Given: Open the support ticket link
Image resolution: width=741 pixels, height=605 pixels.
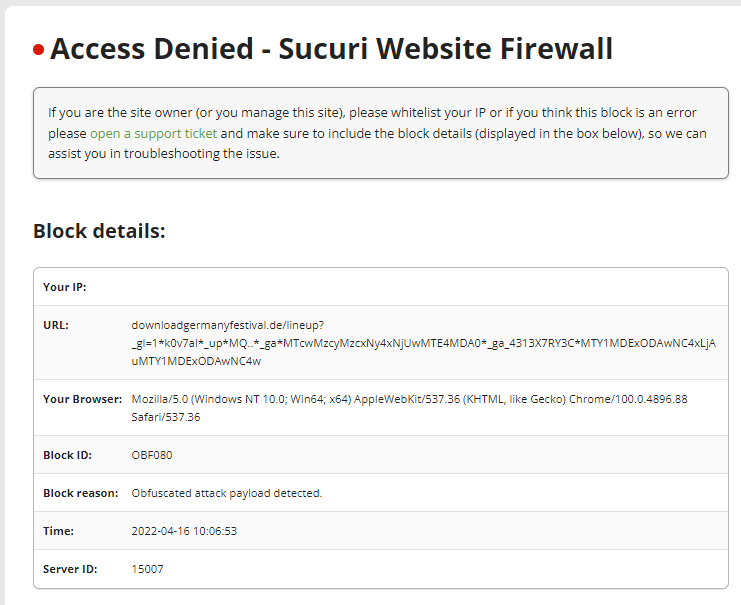Looking at the screenshot, I should [x=153, y=133].
